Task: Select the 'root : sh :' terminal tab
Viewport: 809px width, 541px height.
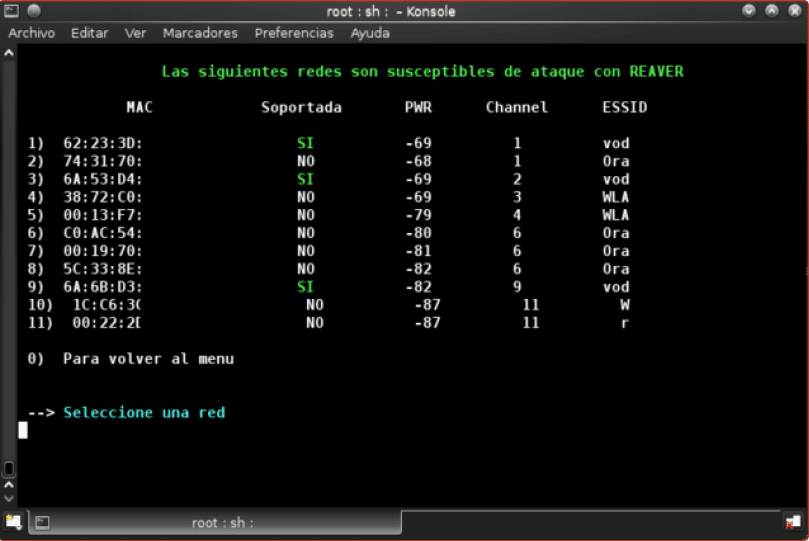Action: tap(215, 522)
